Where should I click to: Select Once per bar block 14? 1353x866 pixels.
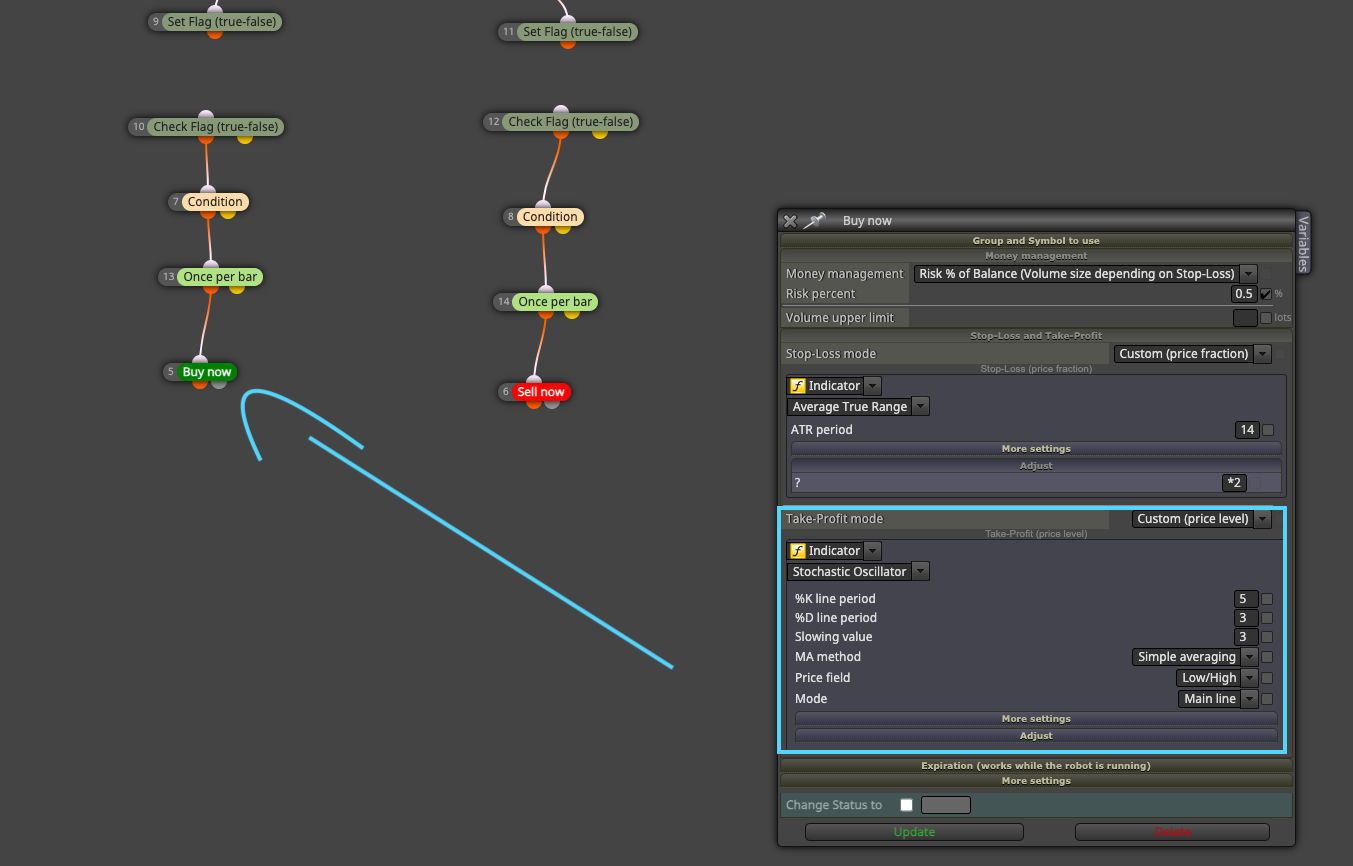(555, 302)
